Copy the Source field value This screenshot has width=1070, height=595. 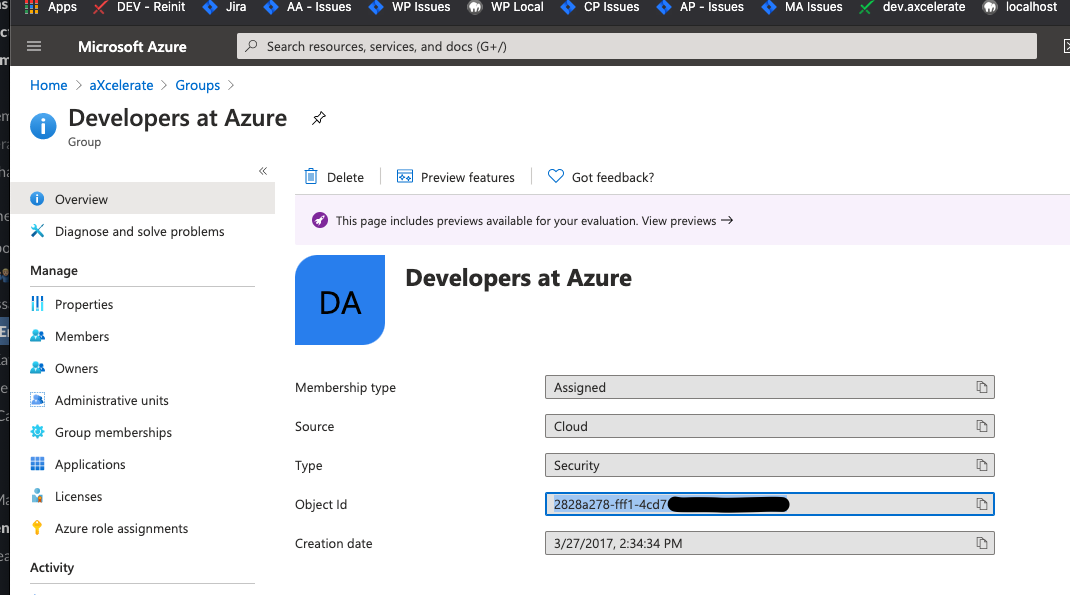pyautogui.click(x=982, y=426)
